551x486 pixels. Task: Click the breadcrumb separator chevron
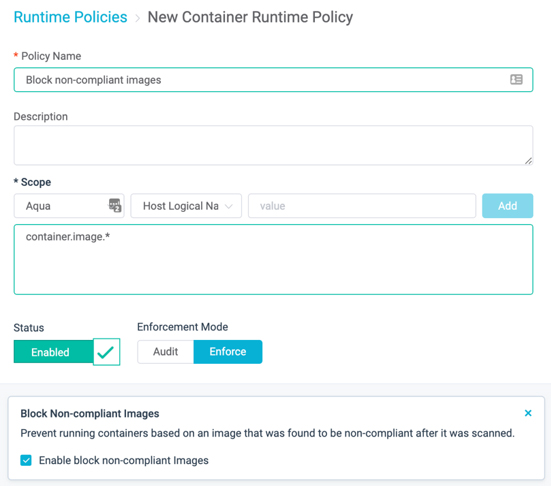coord(138,18)
